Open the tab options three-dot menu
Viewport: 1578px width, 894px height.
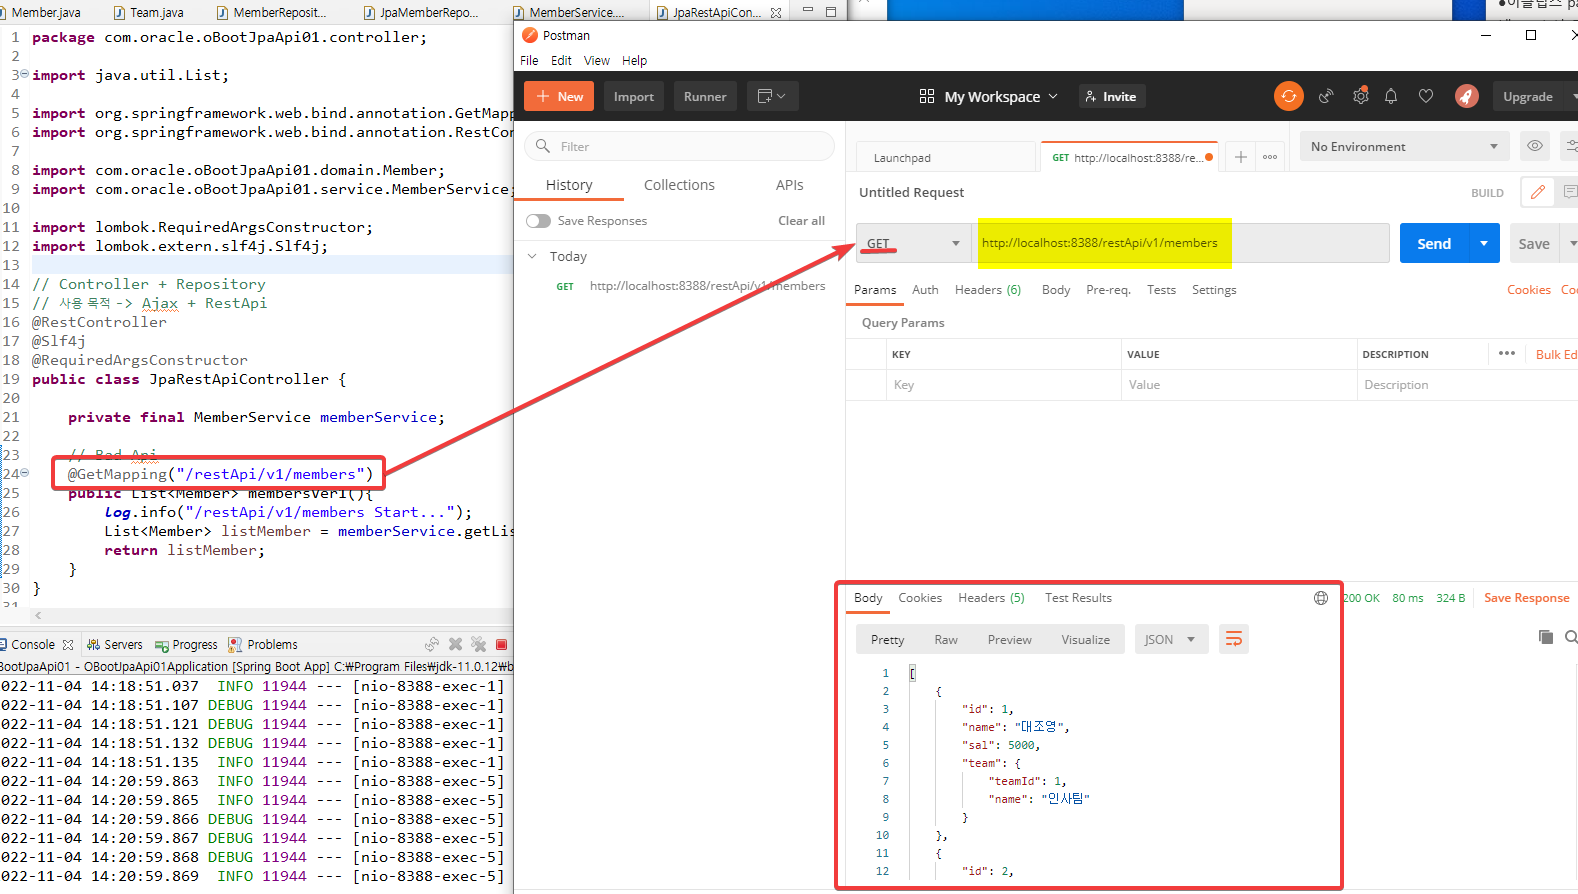click(x=1270, y=157)
